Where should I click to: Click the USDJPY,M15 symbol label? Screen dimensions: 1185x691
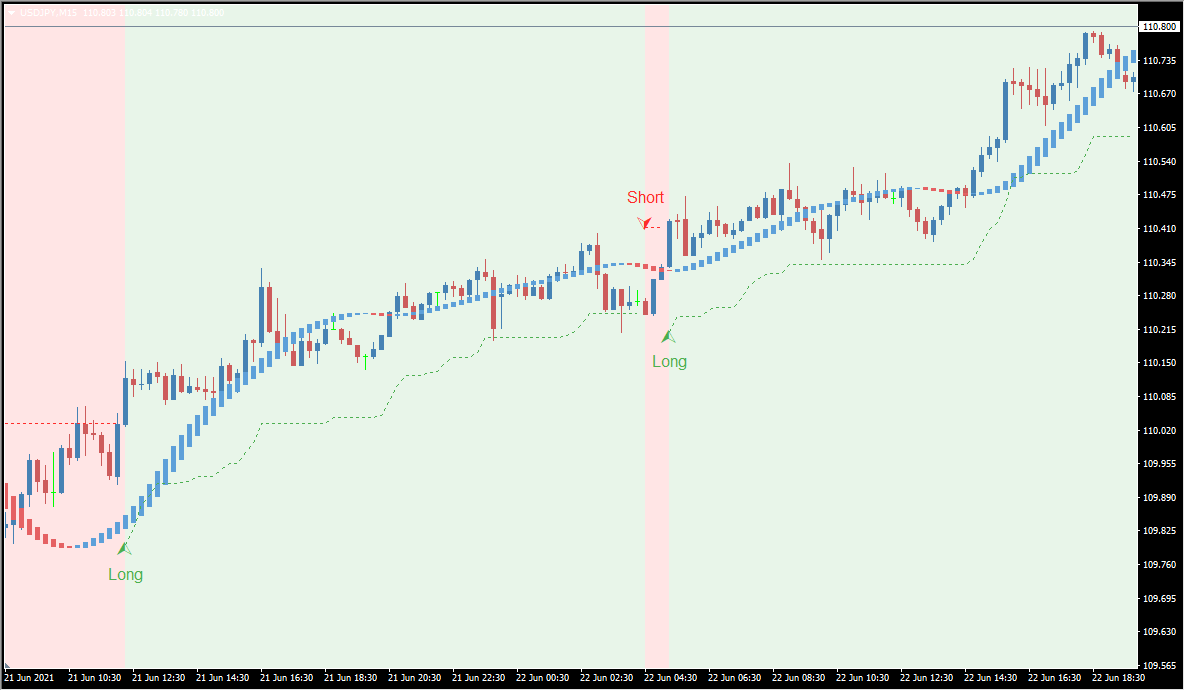click(48, 12)
